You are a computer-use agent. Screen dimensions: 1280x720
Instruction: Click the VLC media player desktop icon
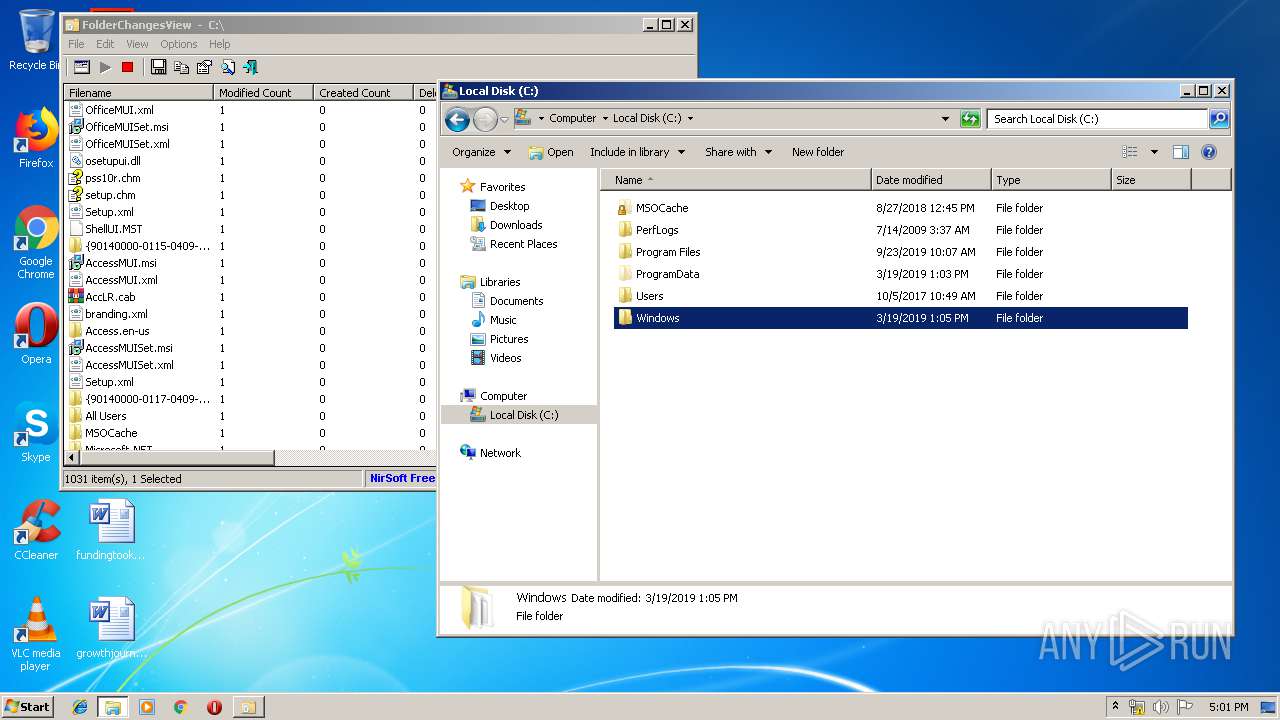coord(36,635)
